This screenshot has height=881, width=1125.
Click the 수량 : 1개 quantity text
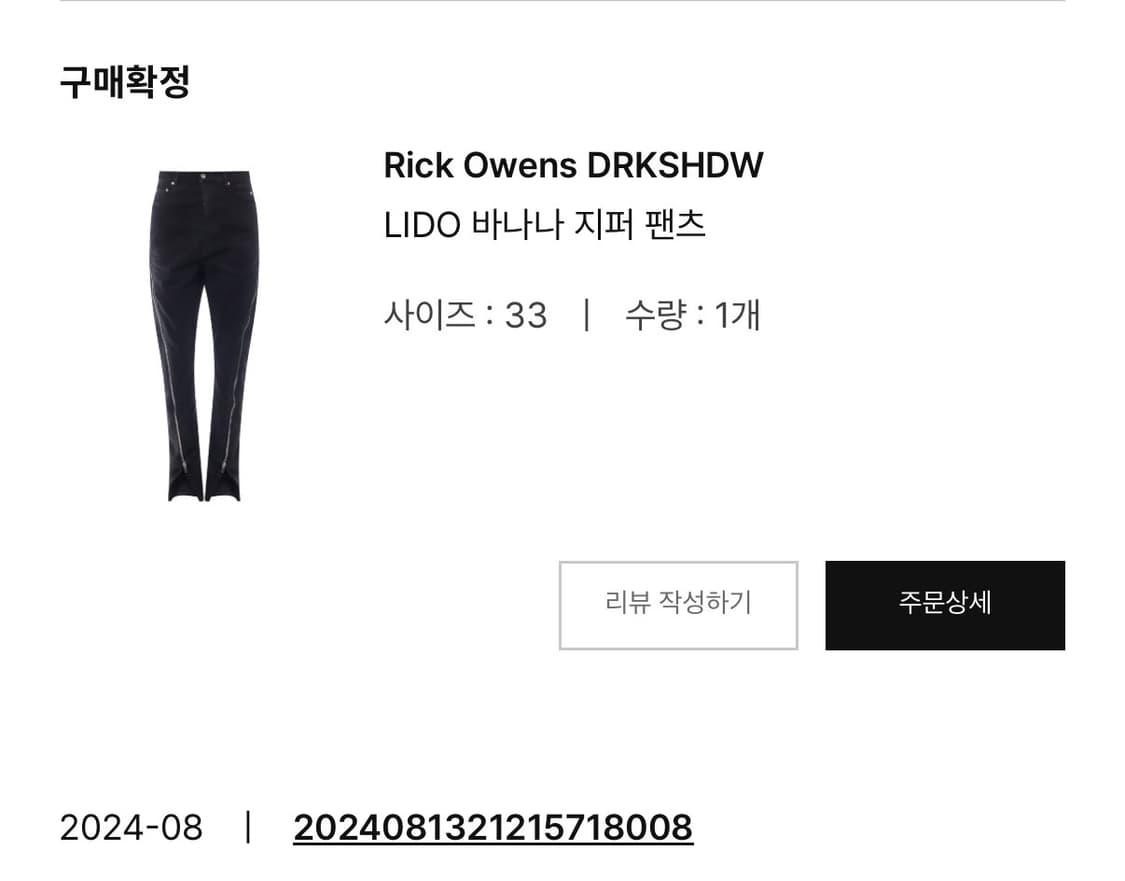pyautogui.click(x=692, y=314)
